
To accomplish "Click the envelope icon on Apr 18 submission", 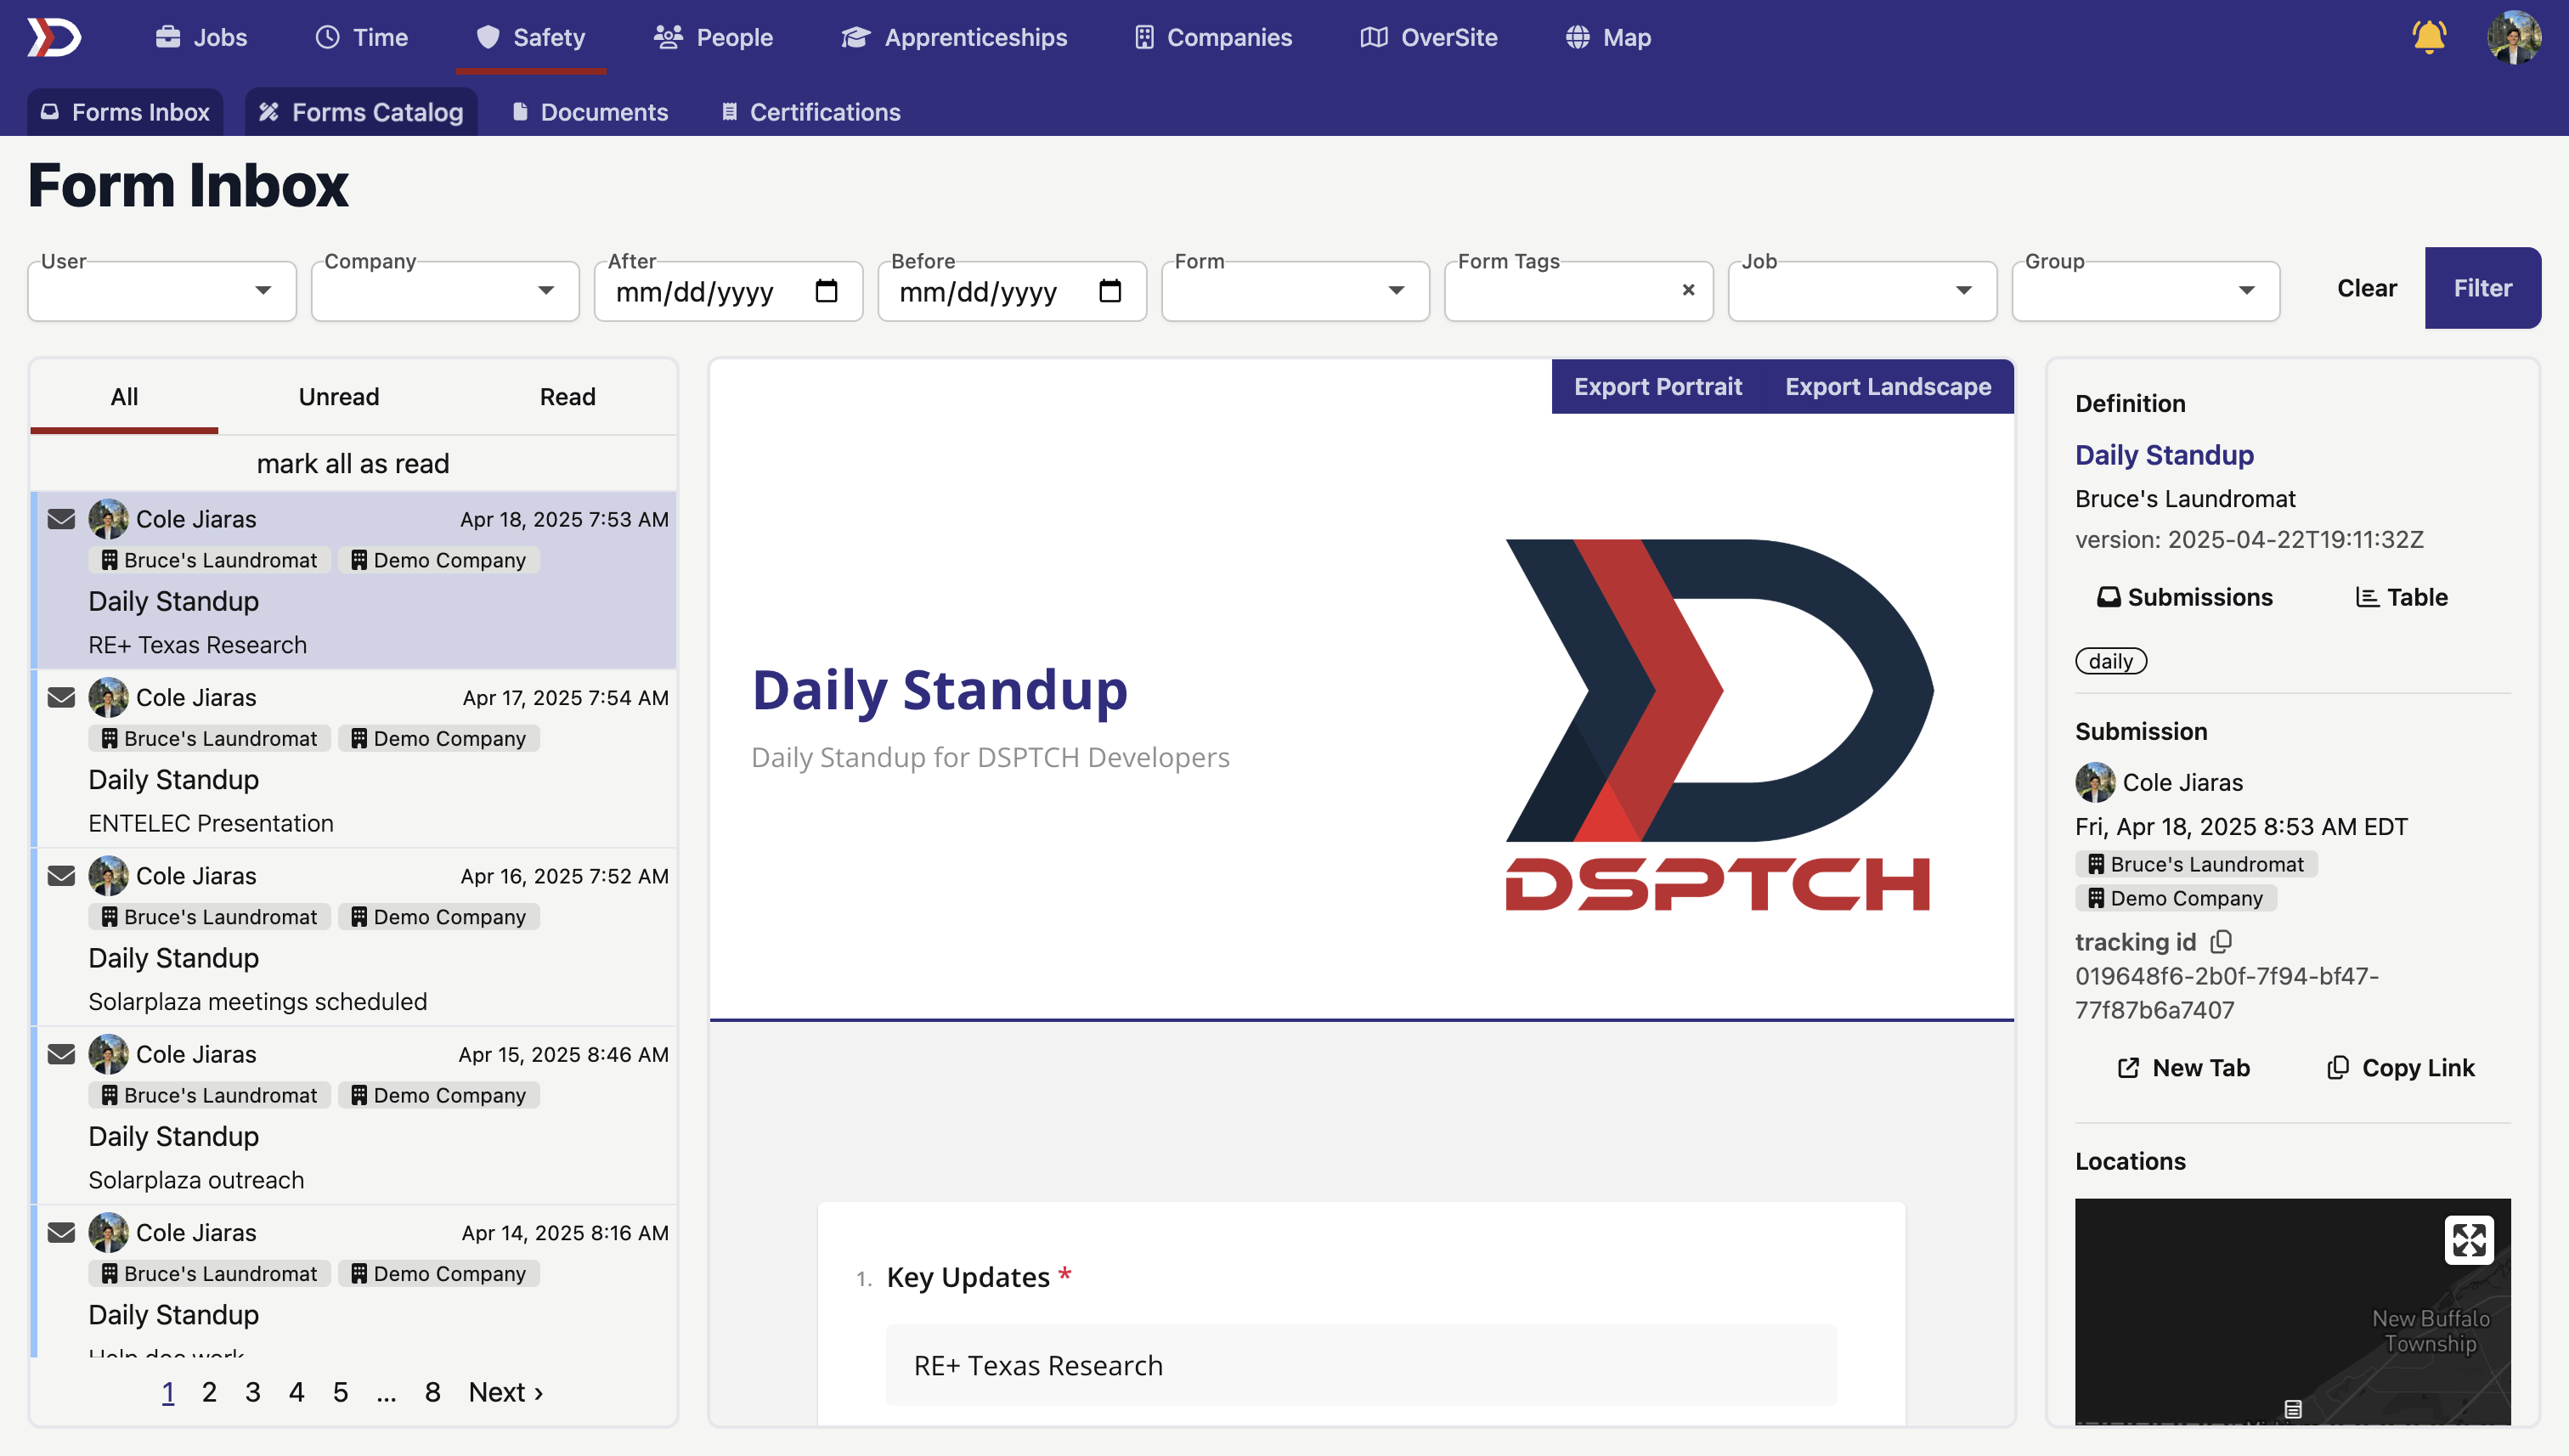I will (x=62, y=519).
